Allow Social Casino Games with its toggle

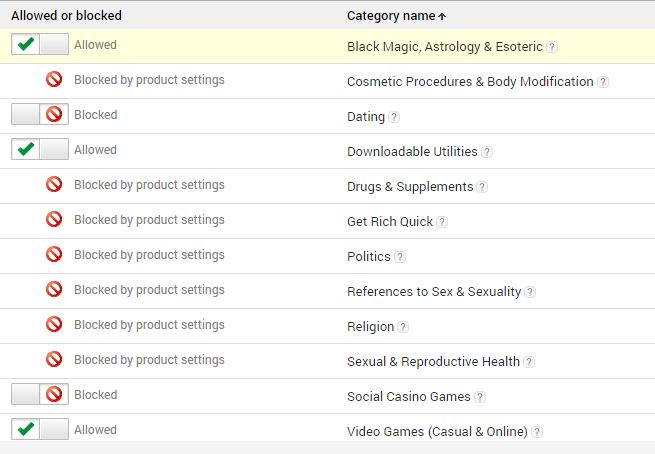pos(40,395)
